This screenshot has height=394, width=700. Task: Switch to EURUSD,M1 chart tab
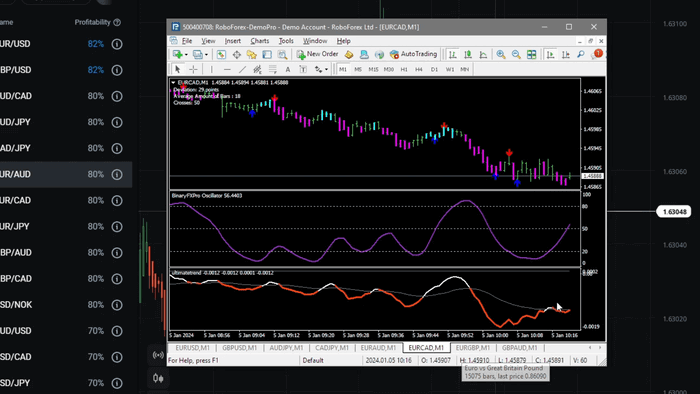tap(192, 348)
